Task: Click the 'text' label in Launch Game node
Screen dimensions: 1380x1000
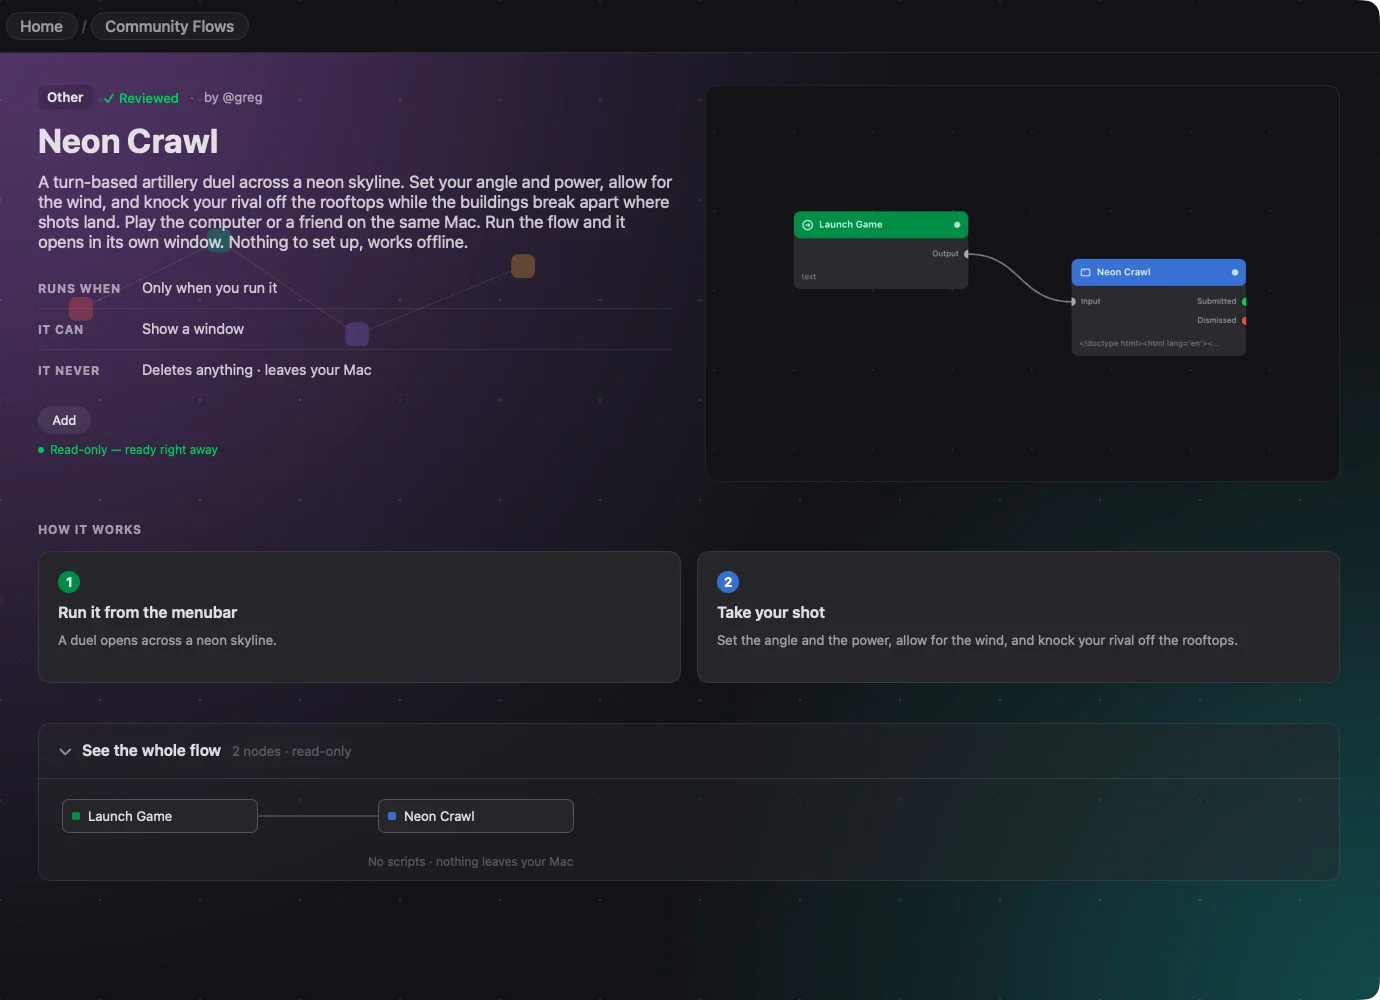Action: click(x=809, y=277)
